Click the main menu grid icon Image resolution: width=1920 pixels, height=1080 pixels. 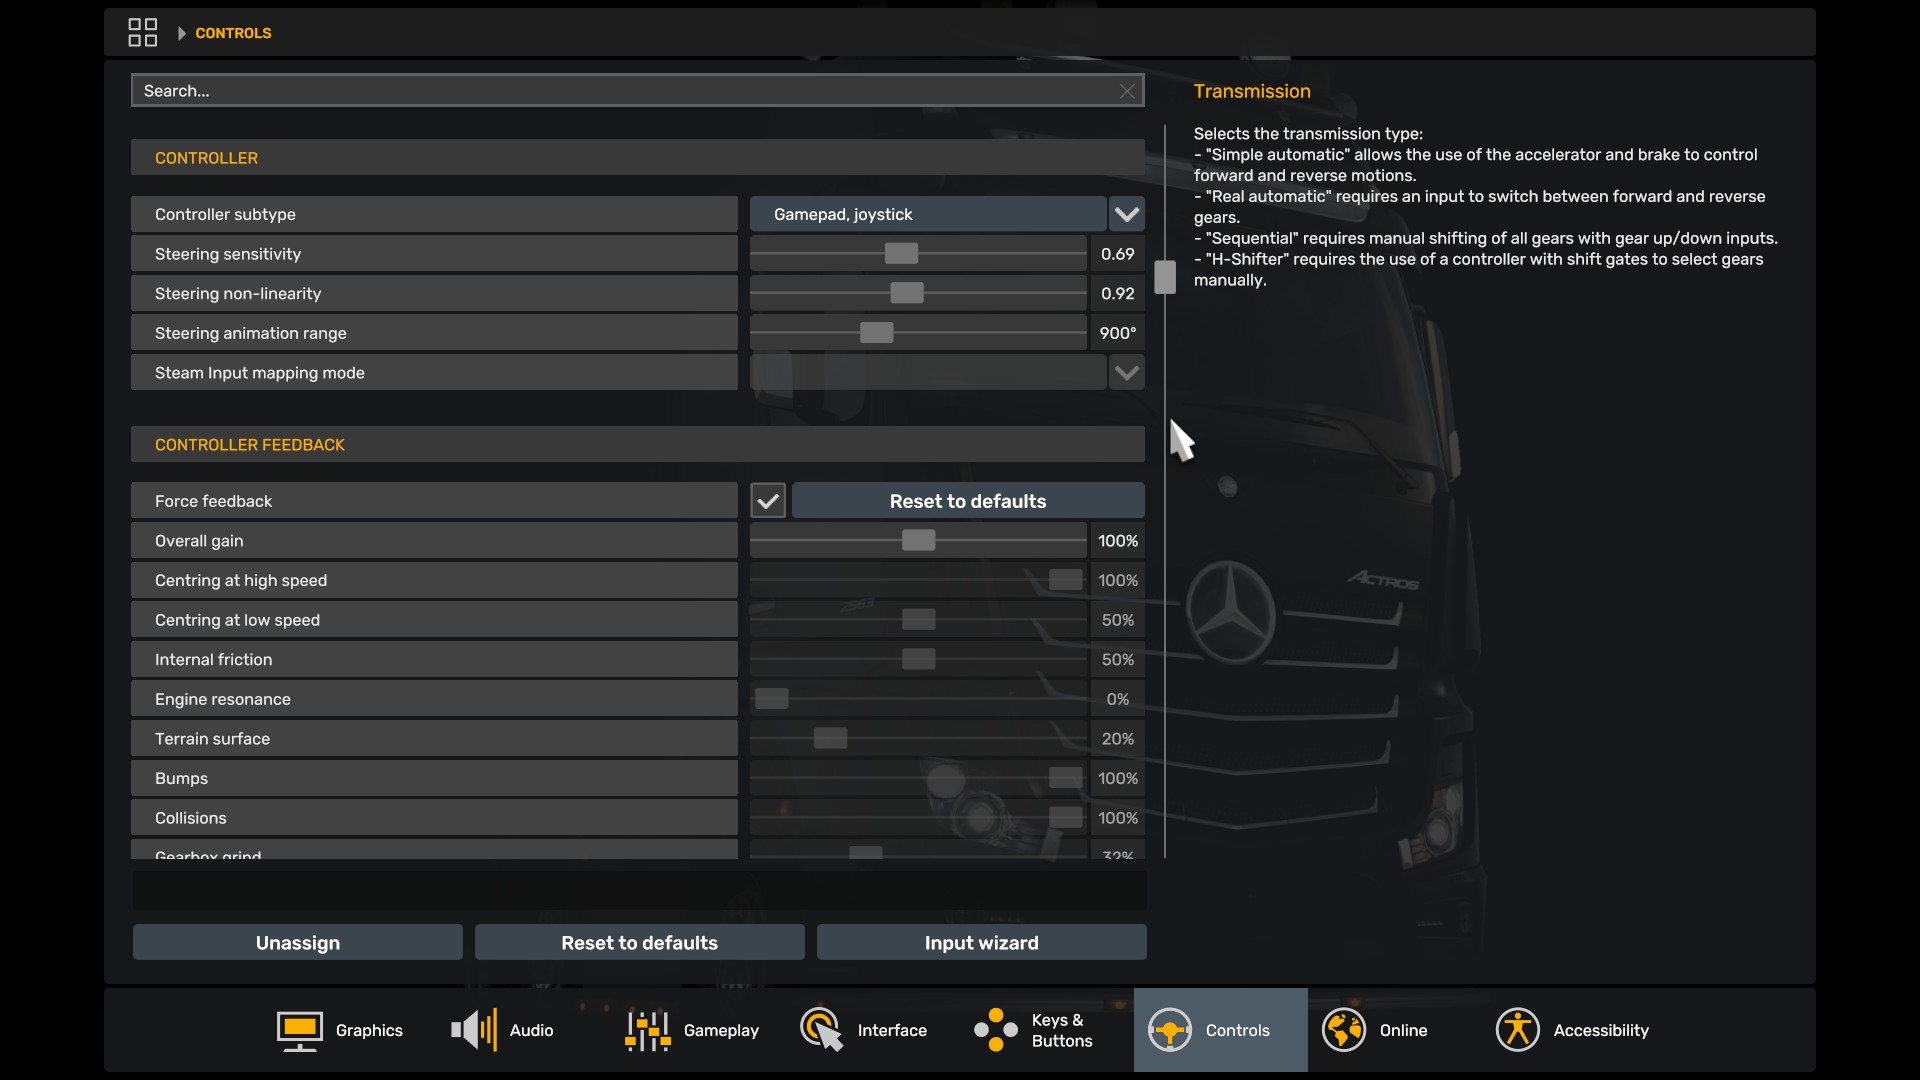[x=143, y=33]
